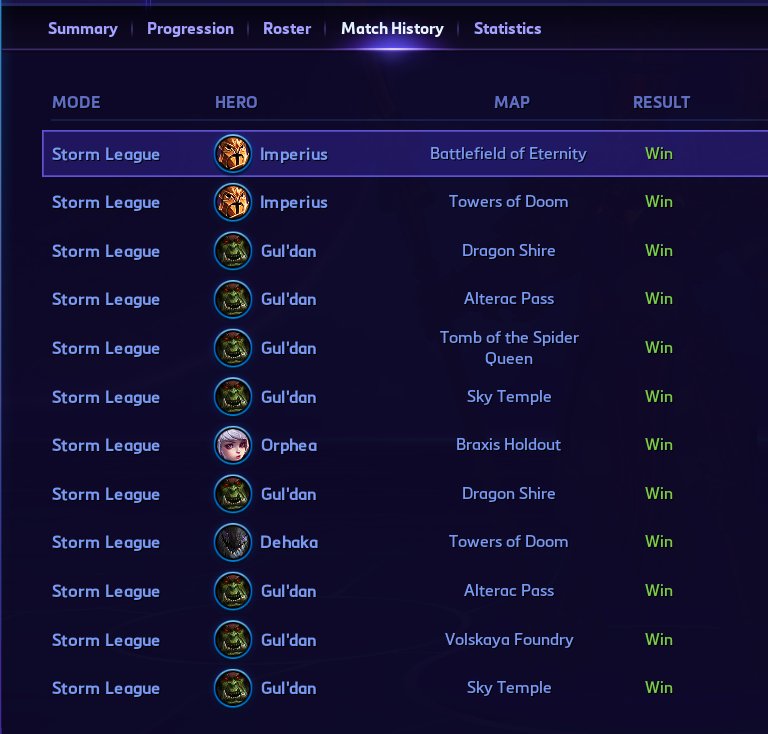Screen dimensions: 768x734
Task: Click Gul'dan portrait in the topmost Dragon Shire row
Action: click(x=233, y=251)
